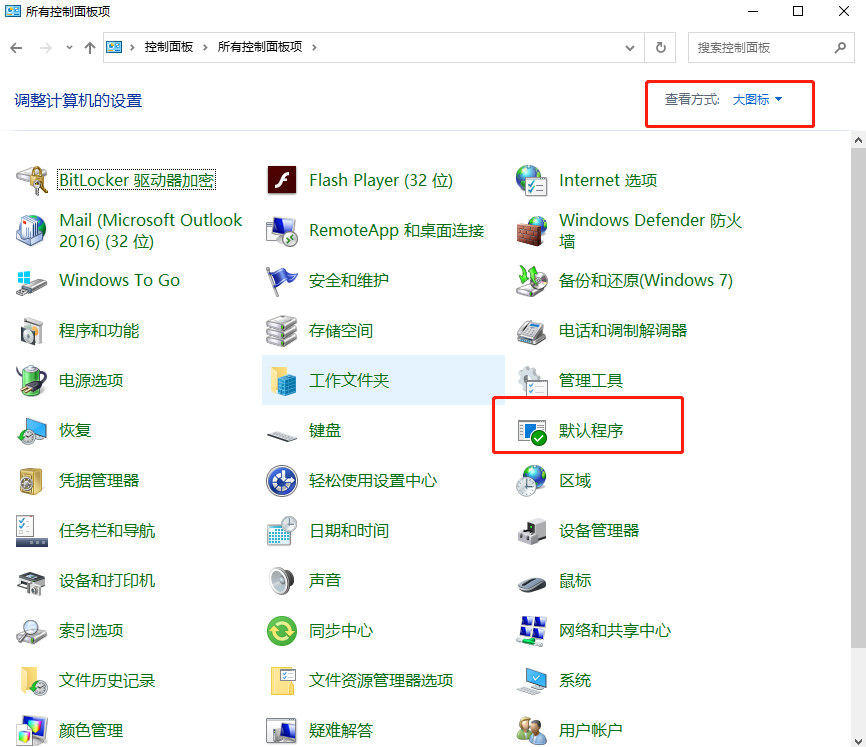Image resolution: width=866 pixels, height=747 pixels.
Task: Open the 用户帐户 people icon
Action: 531,730
